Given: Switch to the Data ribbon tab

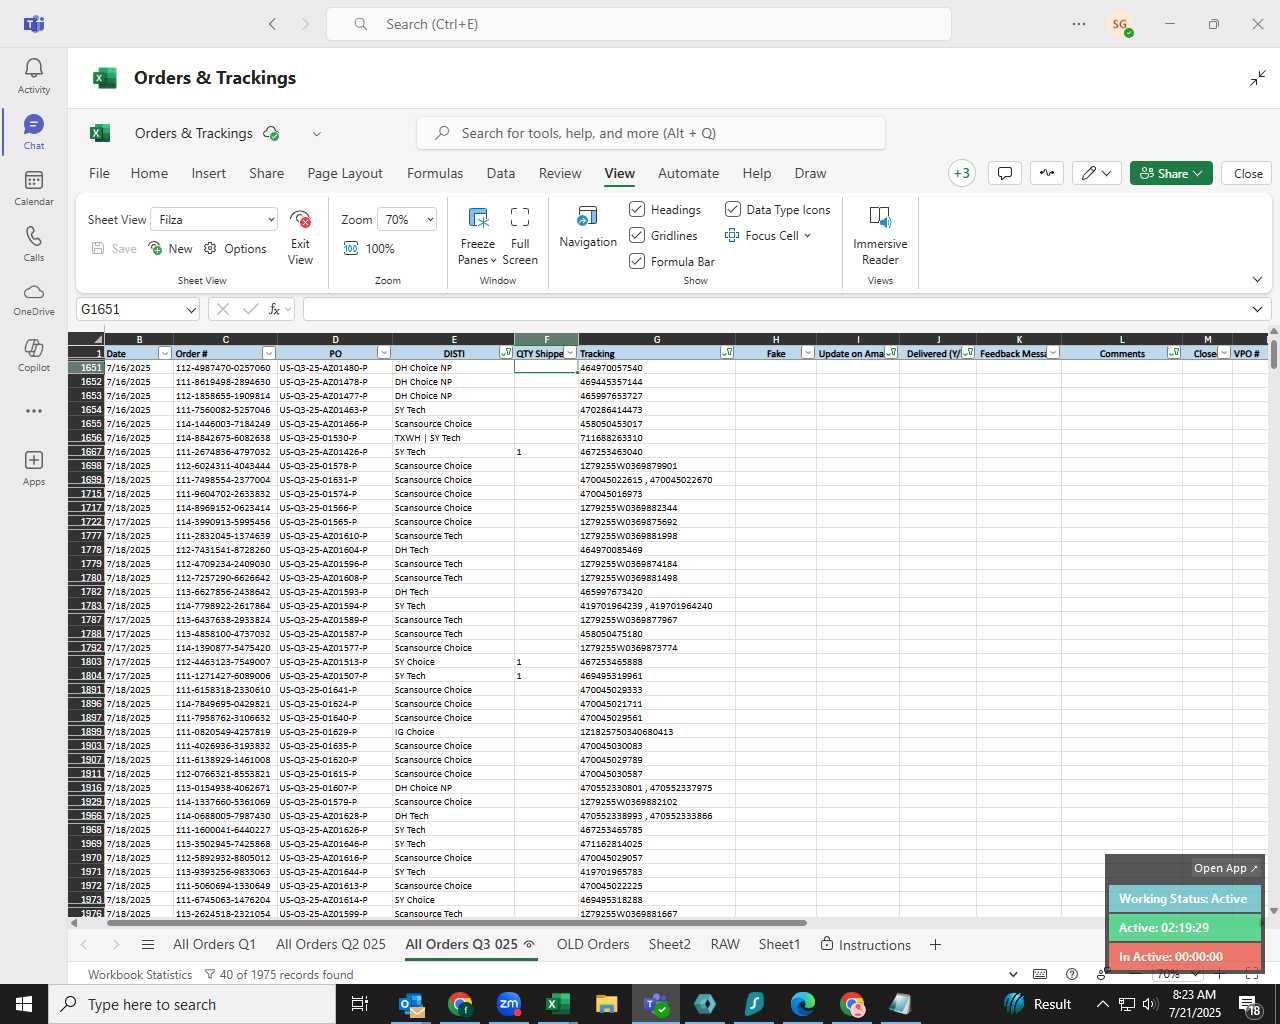Looking at the screenshot, I should (x=501, y=173).
